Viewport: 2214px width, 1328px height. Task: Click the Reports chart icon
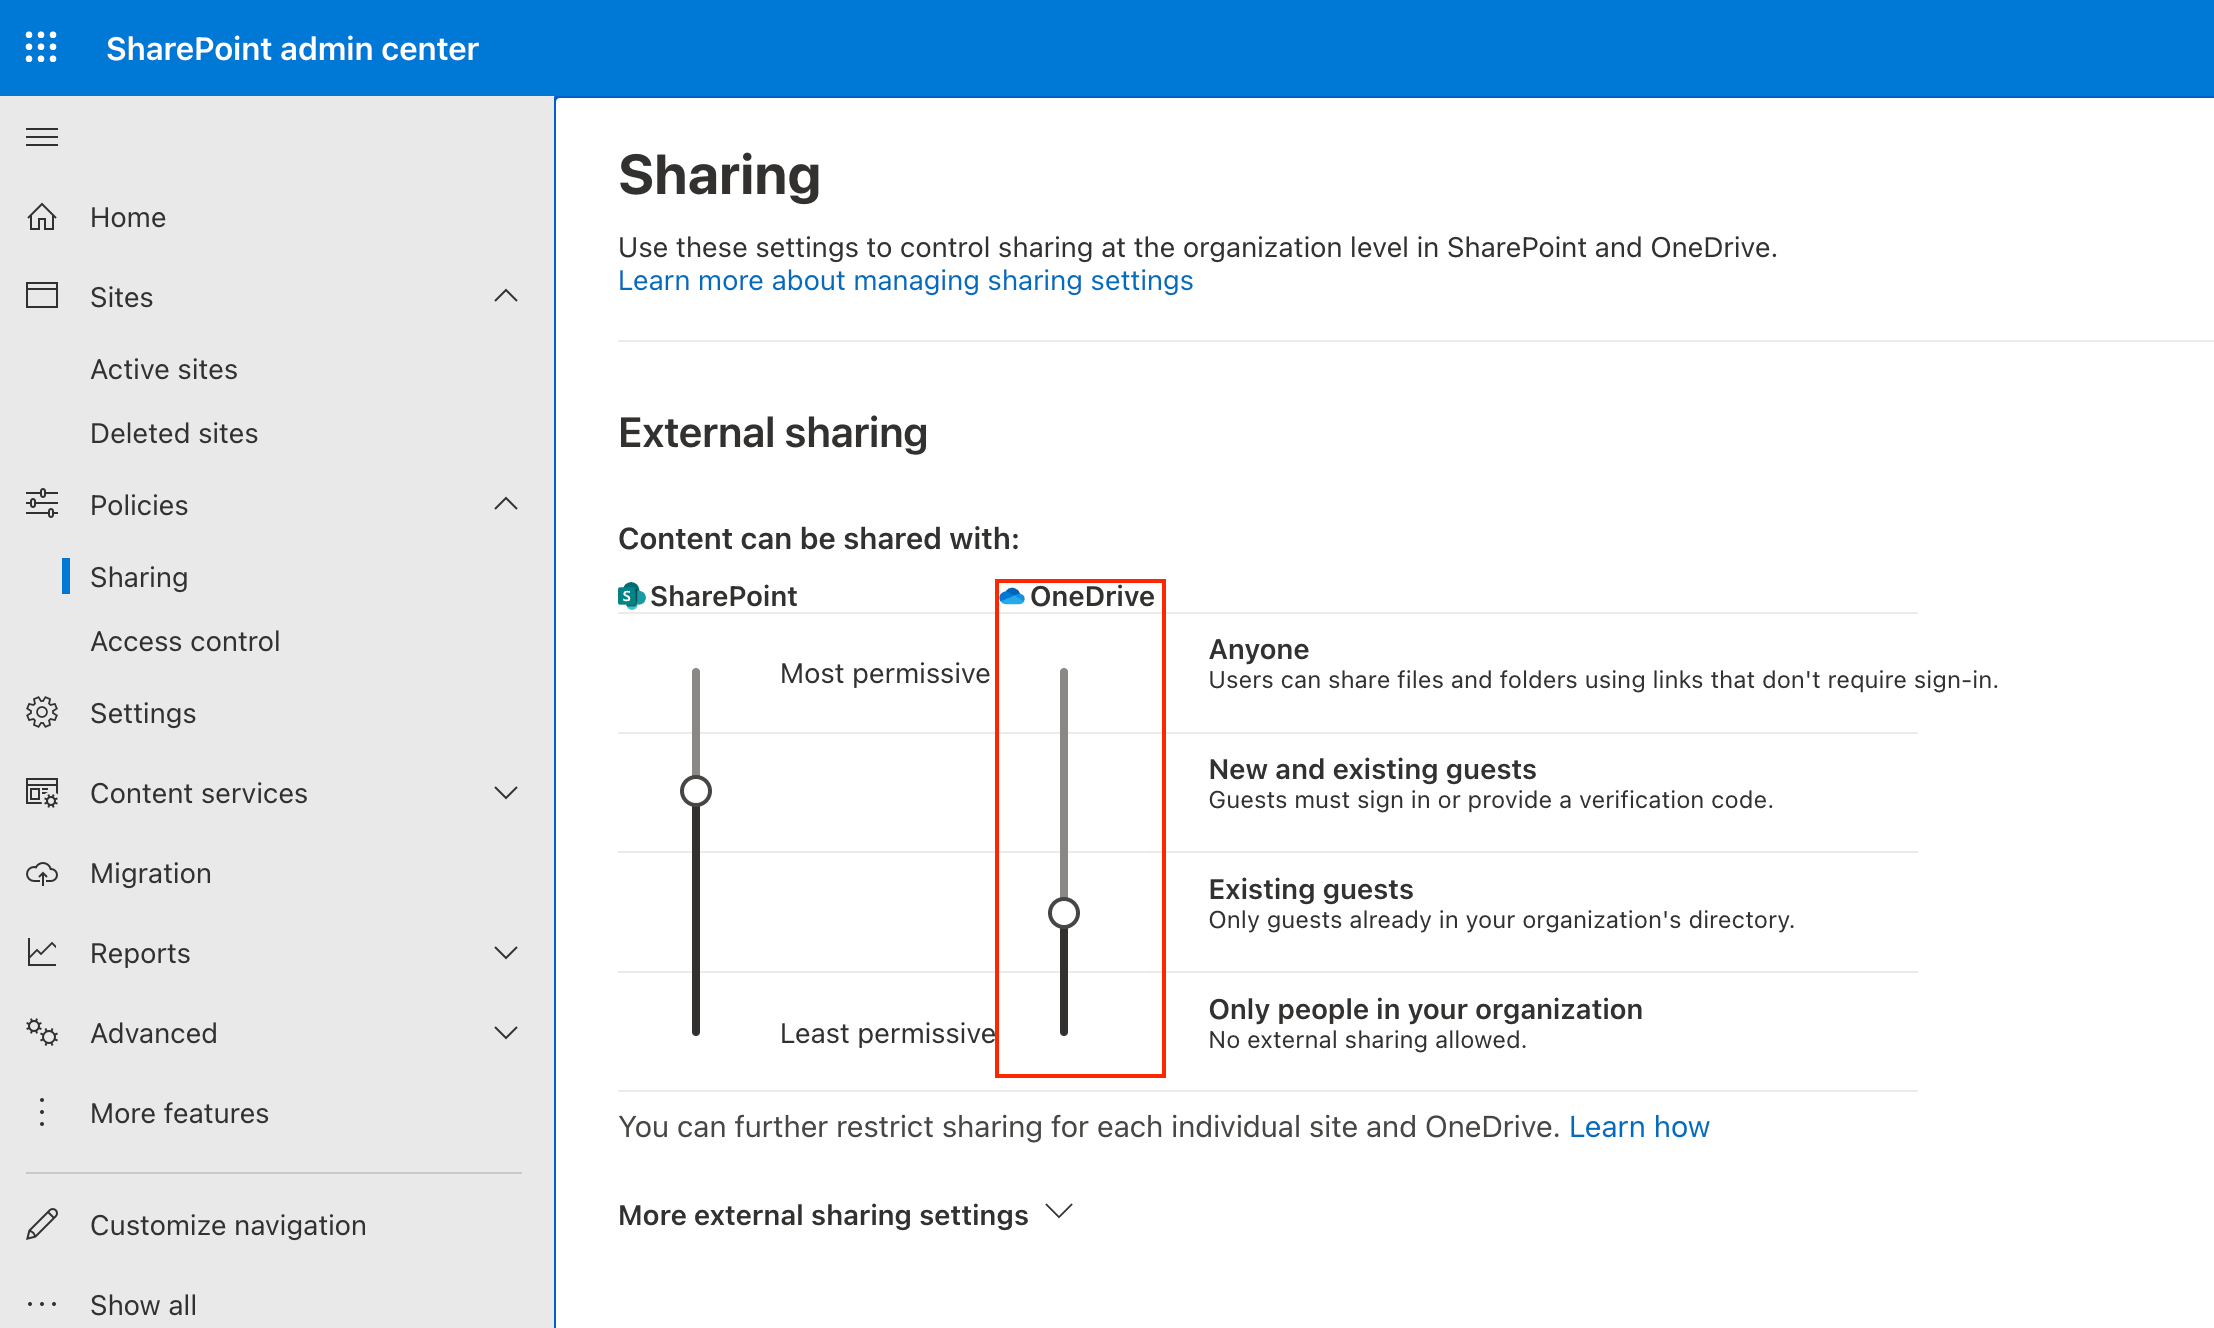coord(42,953)
